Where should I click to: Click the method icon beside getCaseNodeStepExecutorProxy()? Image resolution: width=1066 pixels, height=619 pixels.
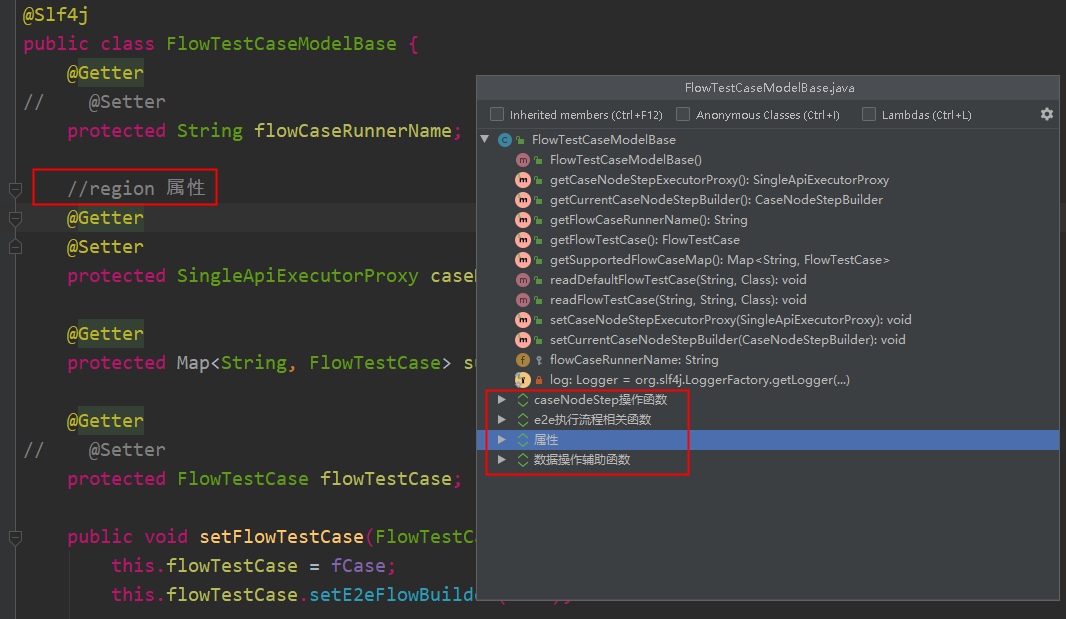pyautogui.click(x=522, y=180)
